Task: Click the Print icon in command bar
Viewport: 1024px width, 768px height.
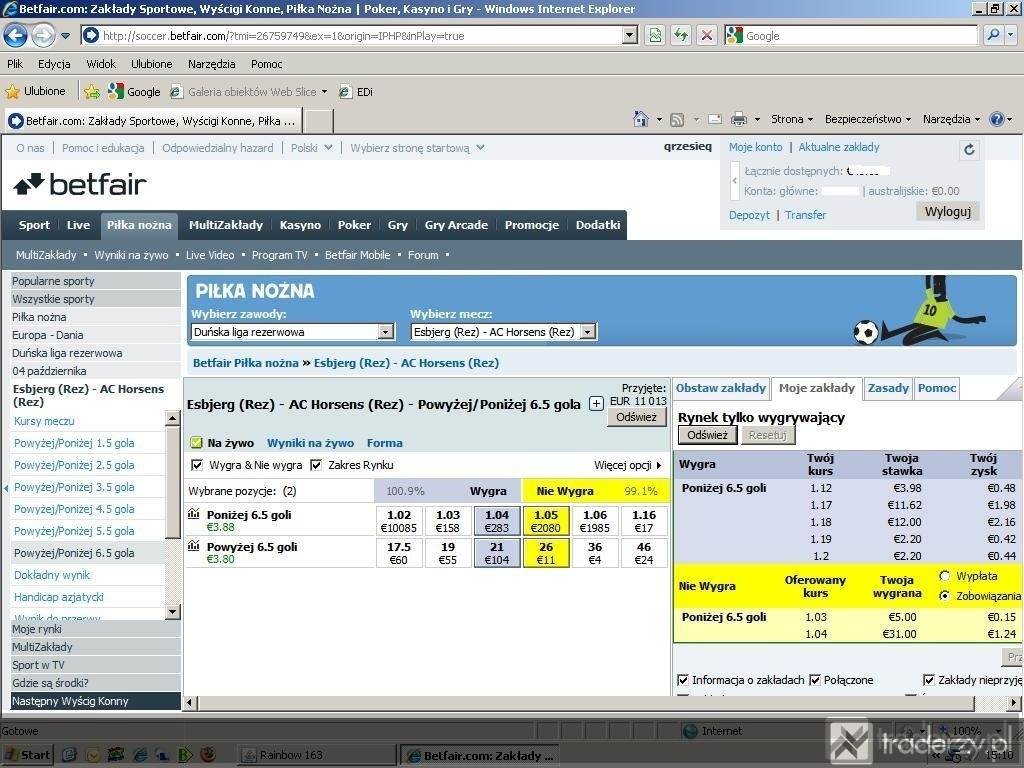Action: click(x=739, y=120)
